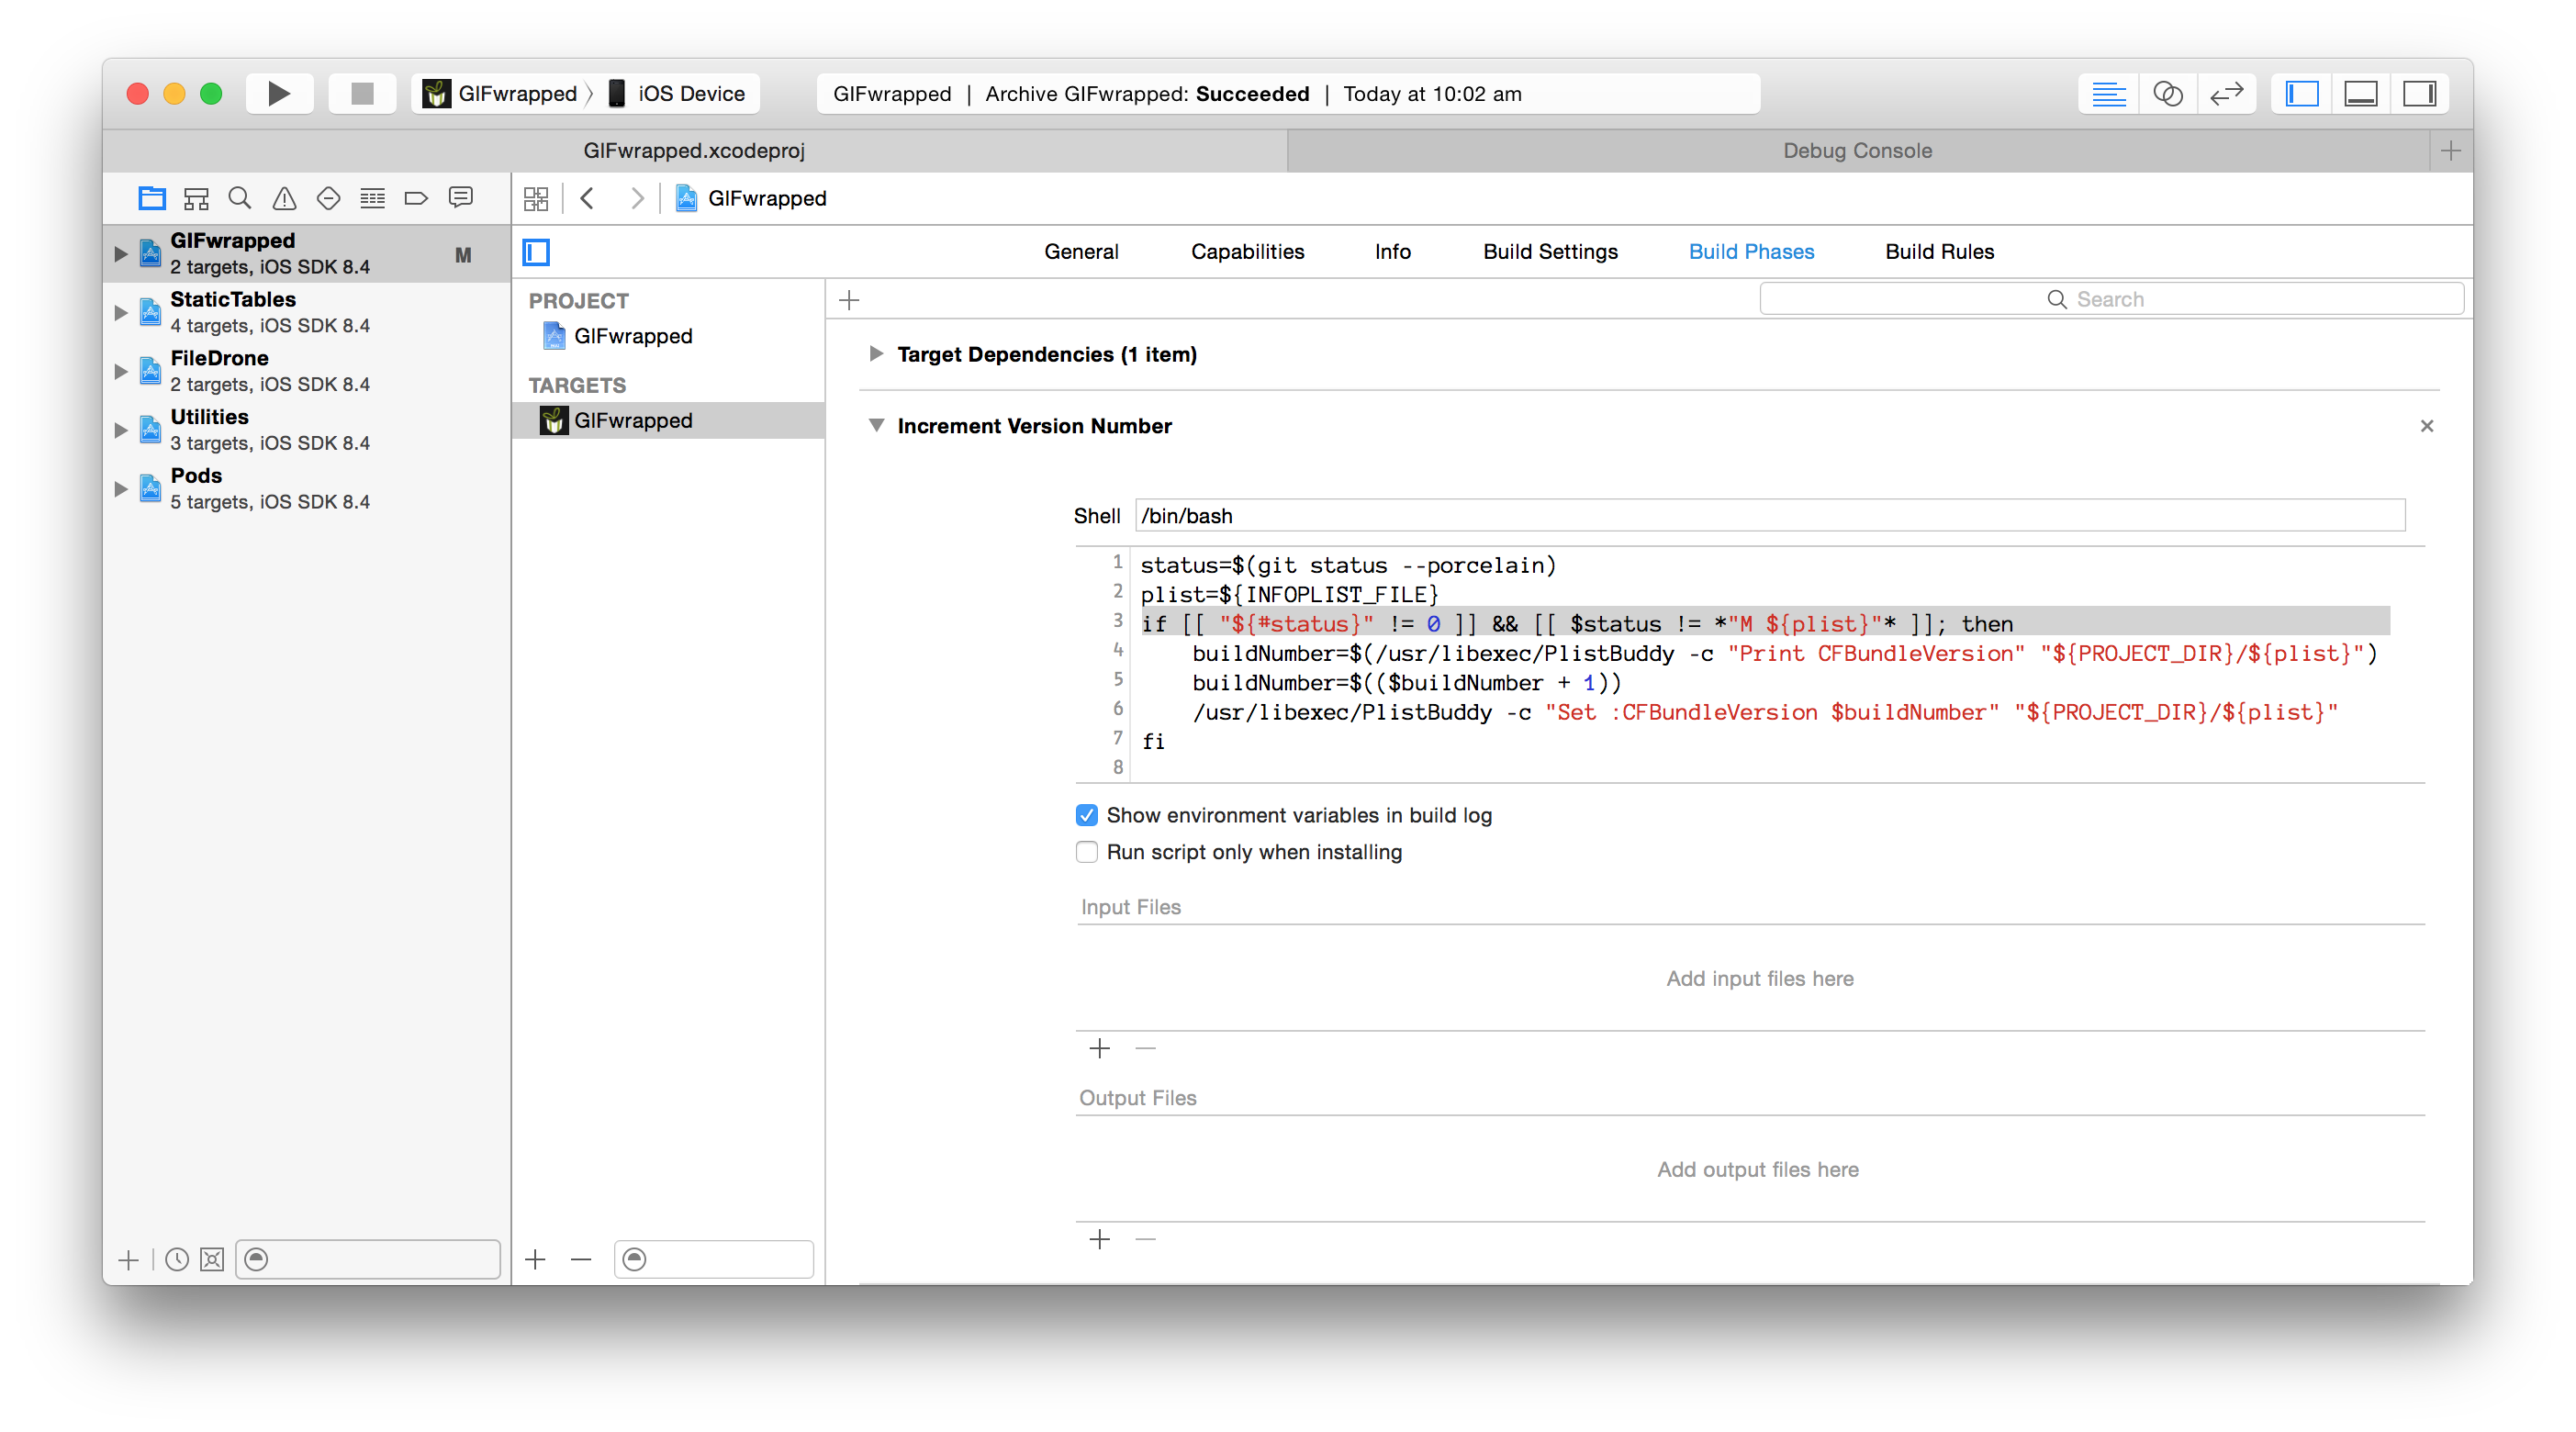The width and height of the screenshot is (2576, 1432).
Task: Select GIFwrapped under TARGETS
Action: (668, 420)
